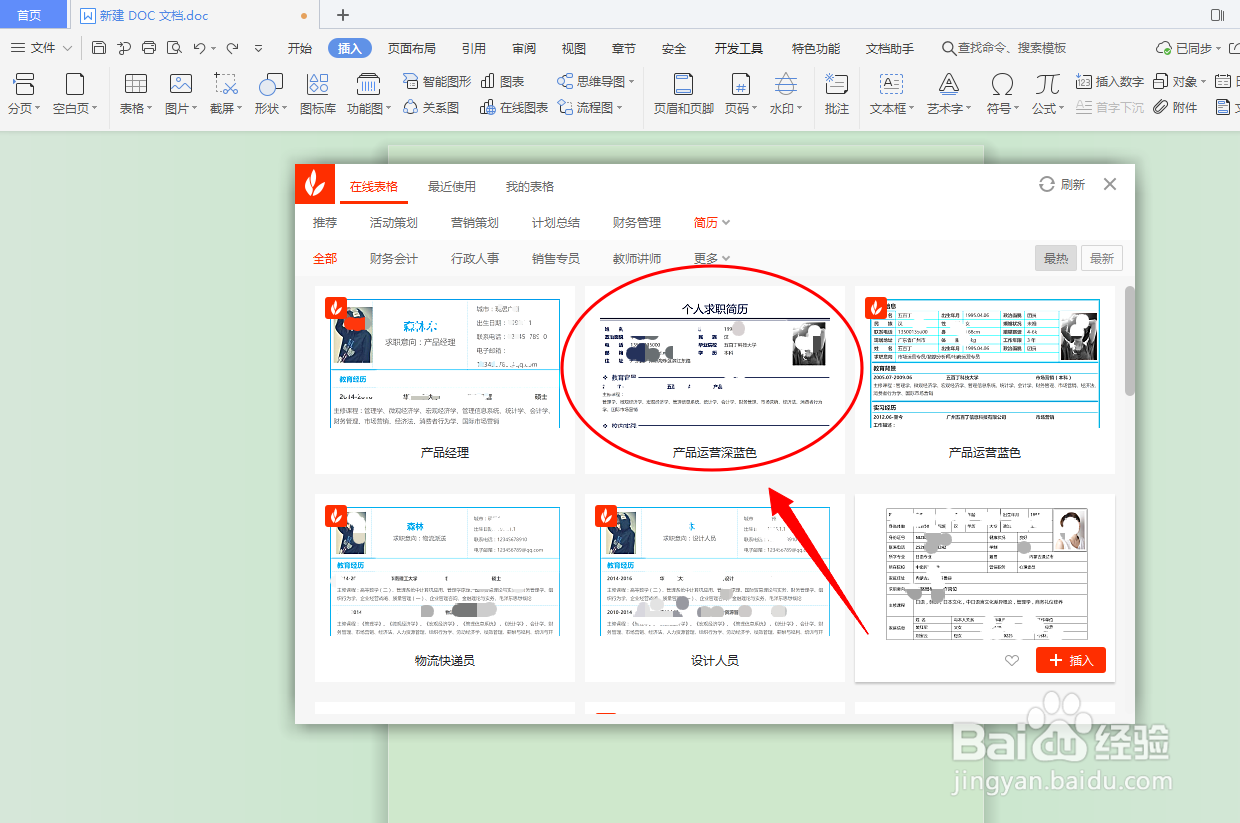Insert an Online Chart (在线图表)

514,107
